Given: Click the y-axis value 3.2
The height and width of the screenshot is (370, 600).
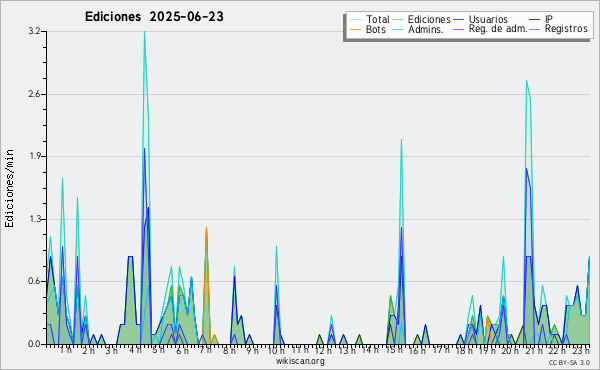Looking at the screenshot, I should (x=34, y=31).
